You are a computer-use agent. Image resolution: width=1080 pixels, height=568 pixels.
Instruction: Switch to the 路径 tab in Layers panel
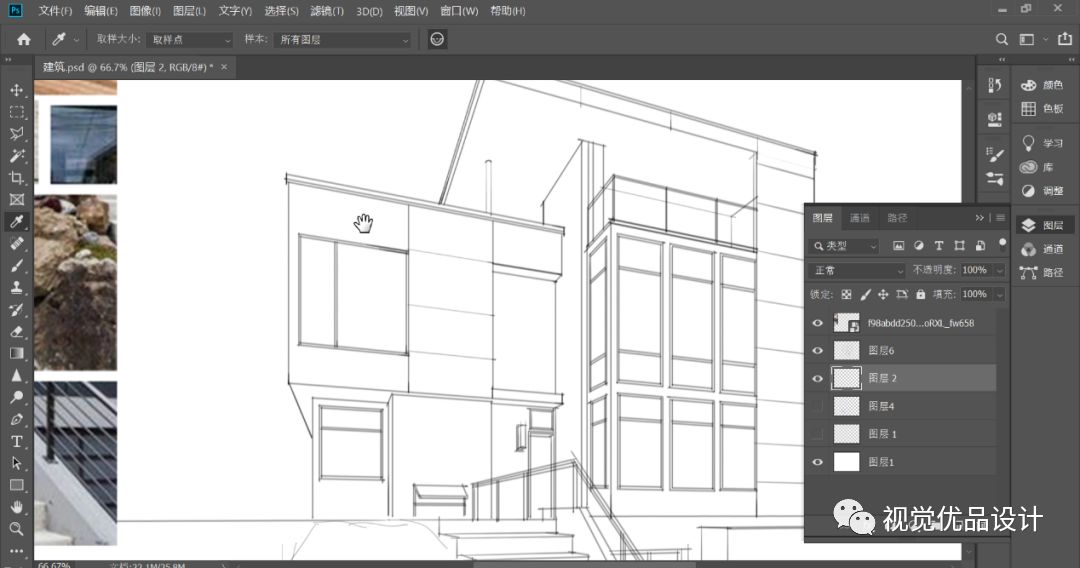click(x=897, y=218)
